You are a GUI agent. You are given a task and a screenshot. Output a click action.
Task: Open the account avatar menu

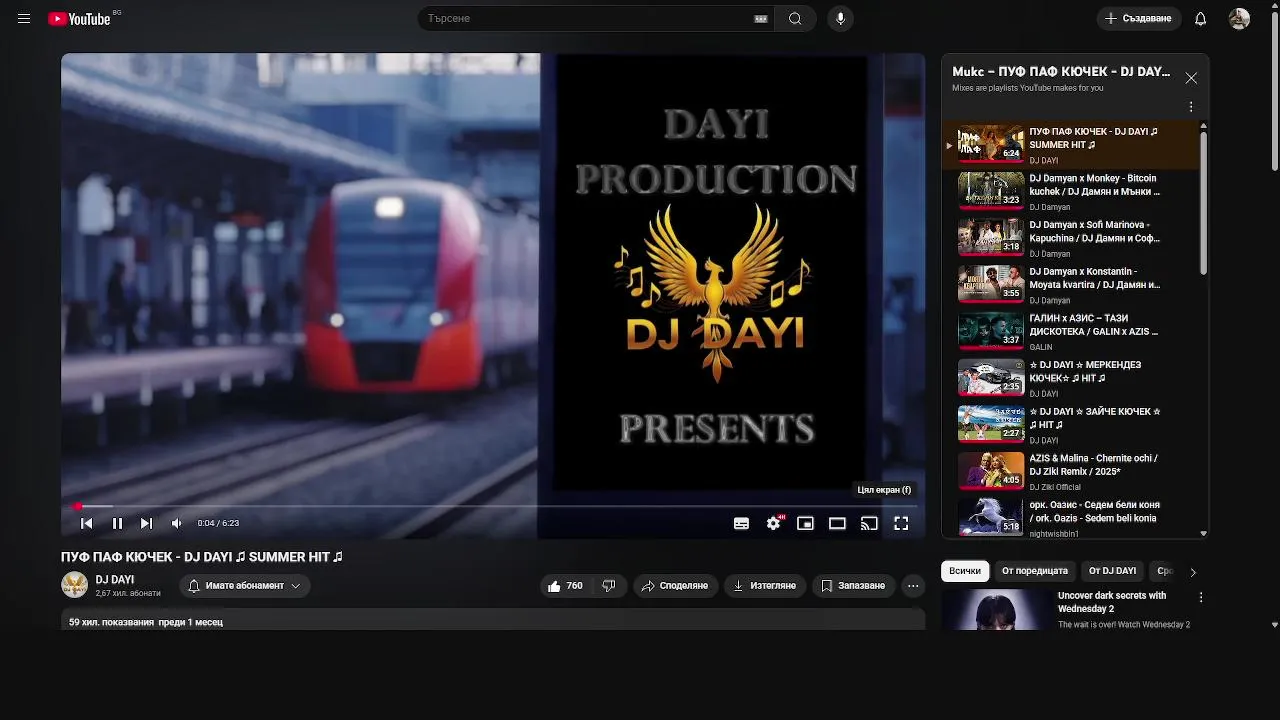1239,19
